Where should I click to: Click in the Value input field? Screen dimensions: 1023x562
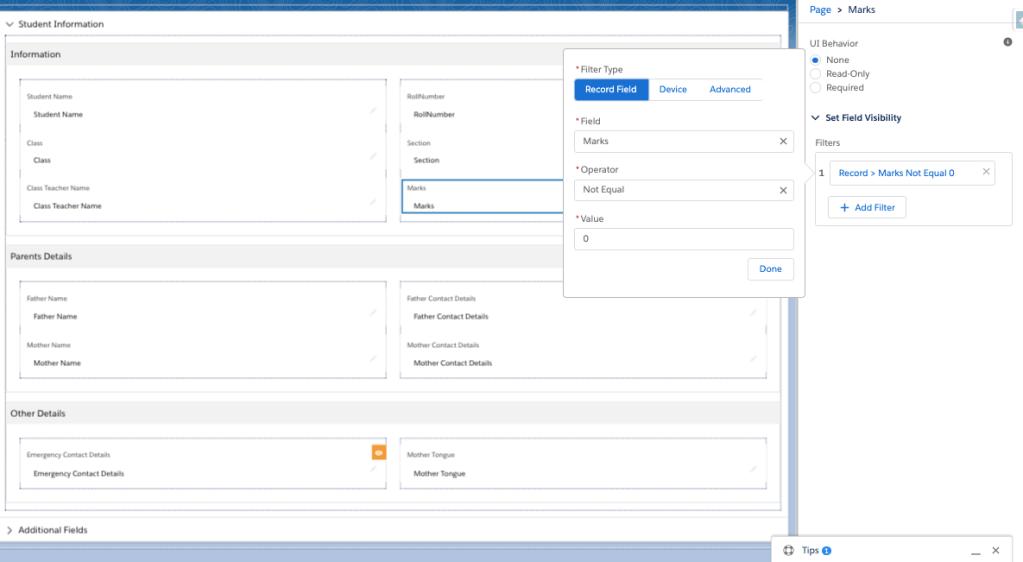[x=684, y=239]
